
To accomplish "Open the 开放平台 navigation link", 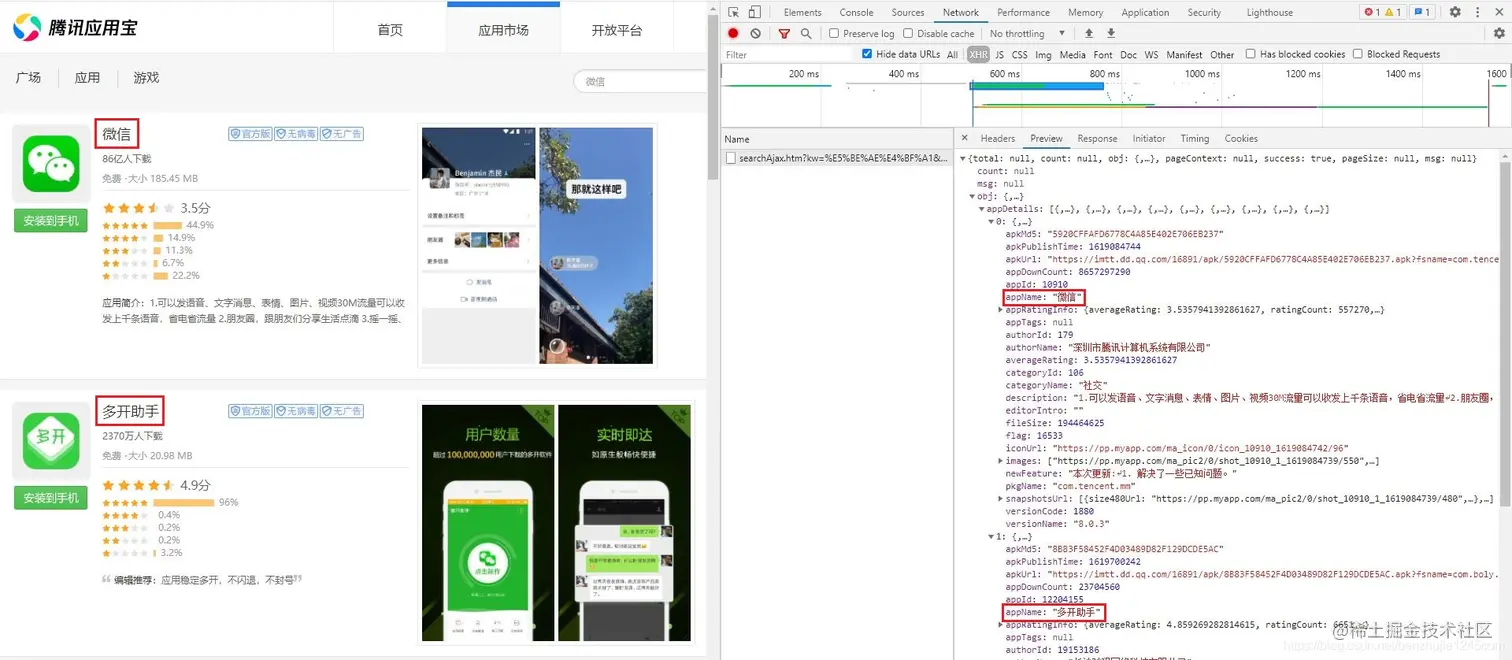I will point(617,30).
